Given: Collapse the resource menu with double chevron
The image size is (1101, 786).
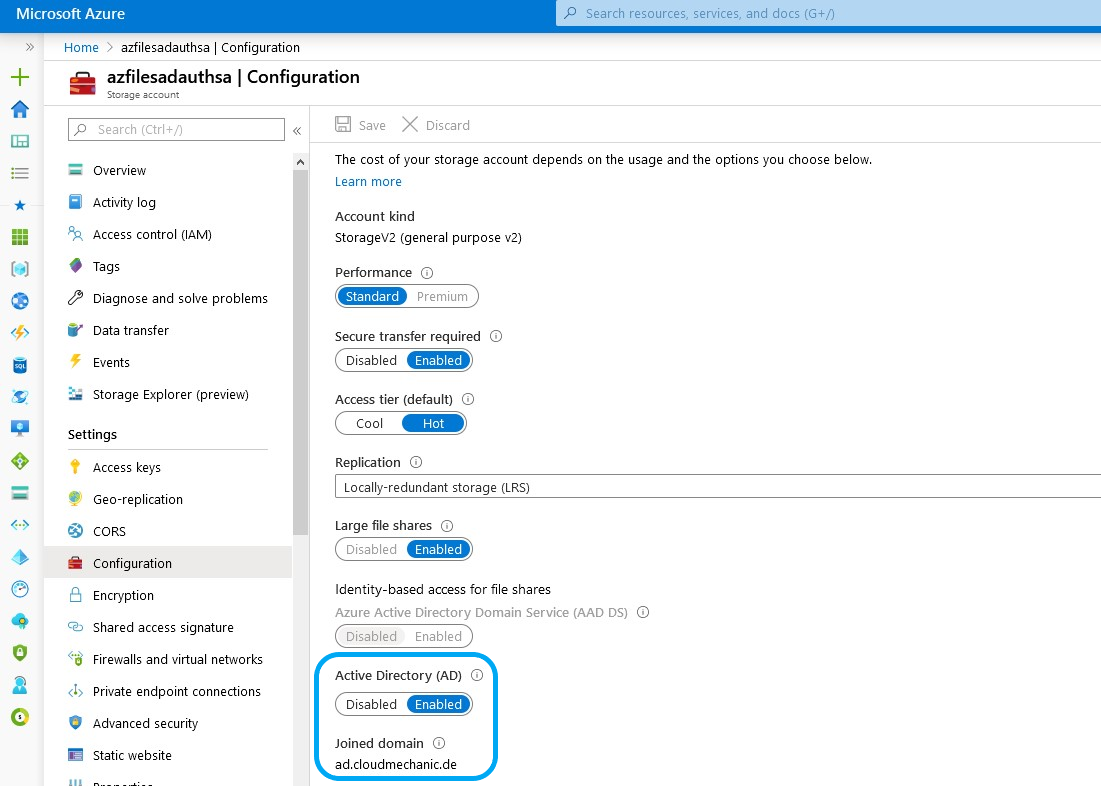Looking at the screenshot, I should [297, 131].
